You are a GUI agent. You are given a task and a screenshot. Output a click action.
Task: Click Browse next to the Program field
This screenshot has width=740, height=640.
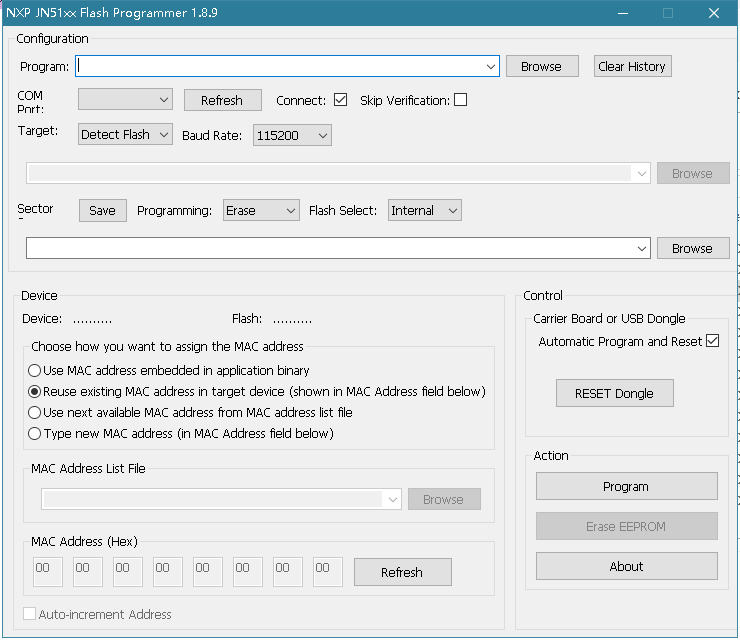(542, 67)
